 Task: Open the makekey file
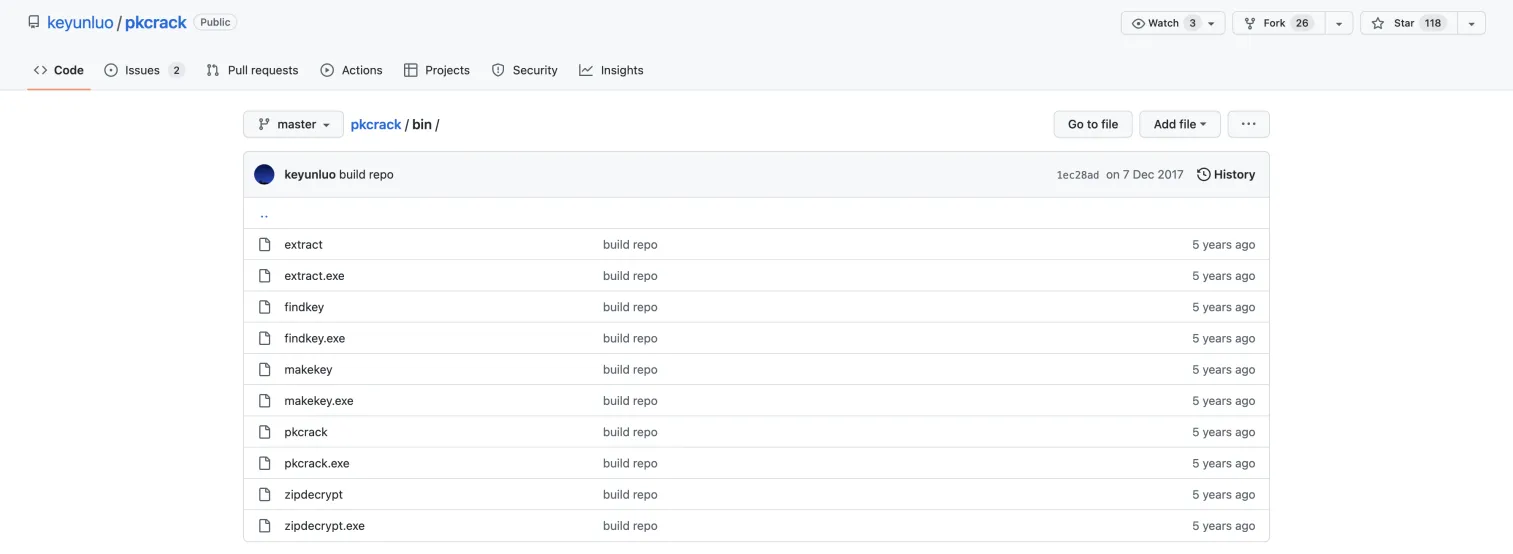click(308, 369)
